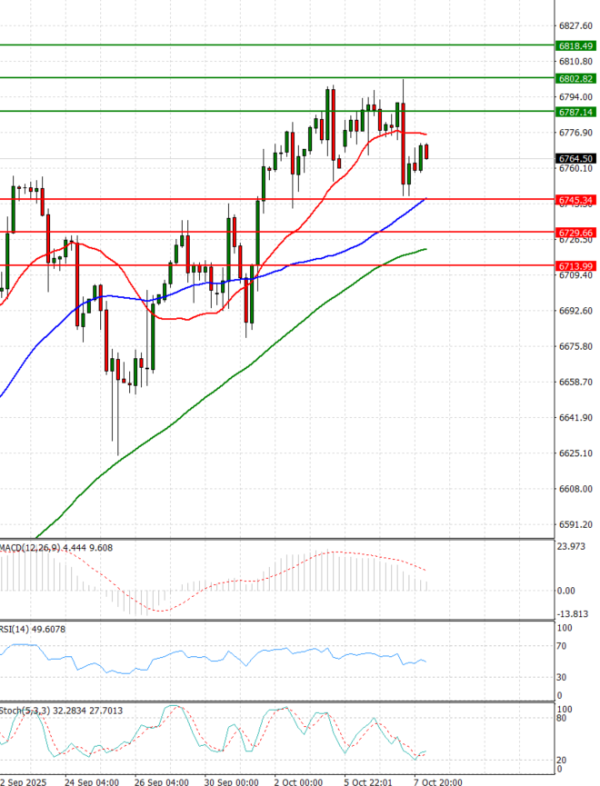Select the 6713.99 support price label
This screenshot has height=786, width=600.
(576, 265)
